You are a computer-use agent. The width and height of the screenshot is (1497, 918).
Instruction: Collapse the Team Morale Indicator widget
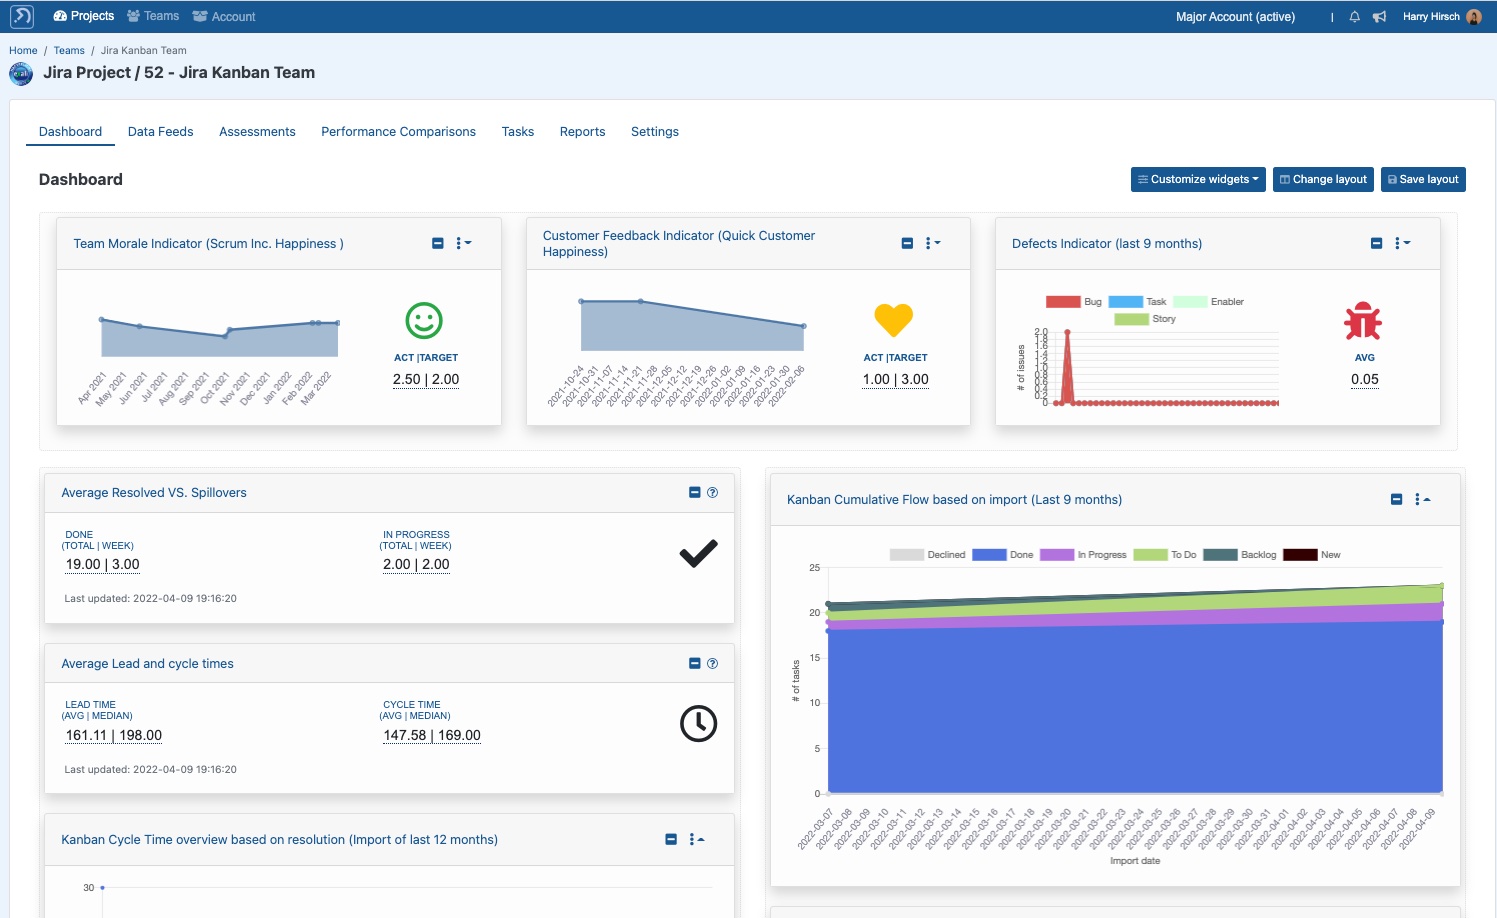click(438, 243)
